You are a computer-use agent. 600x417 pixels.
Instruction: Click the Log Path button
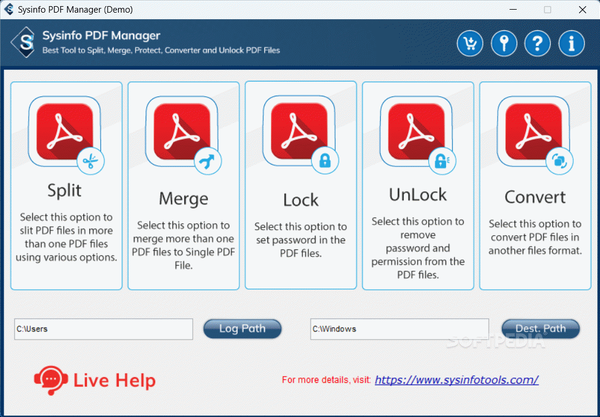click(x=242, y=329)
